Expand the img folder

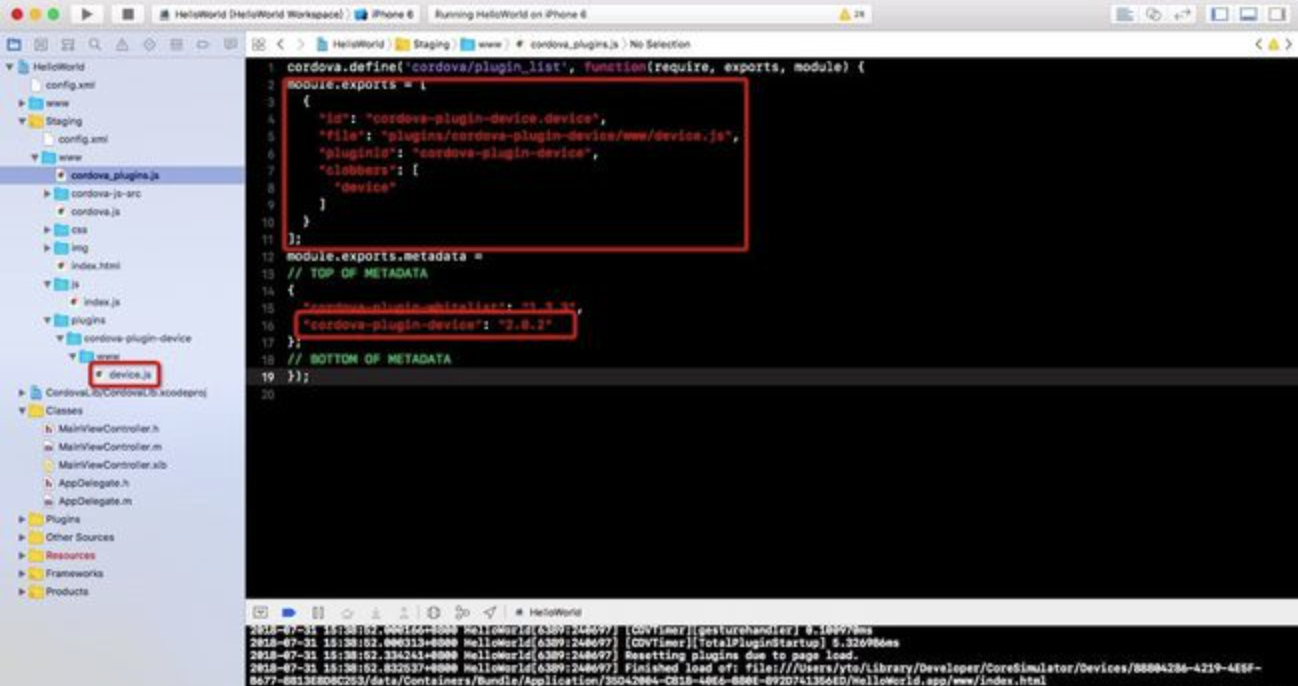click(47, 247)
